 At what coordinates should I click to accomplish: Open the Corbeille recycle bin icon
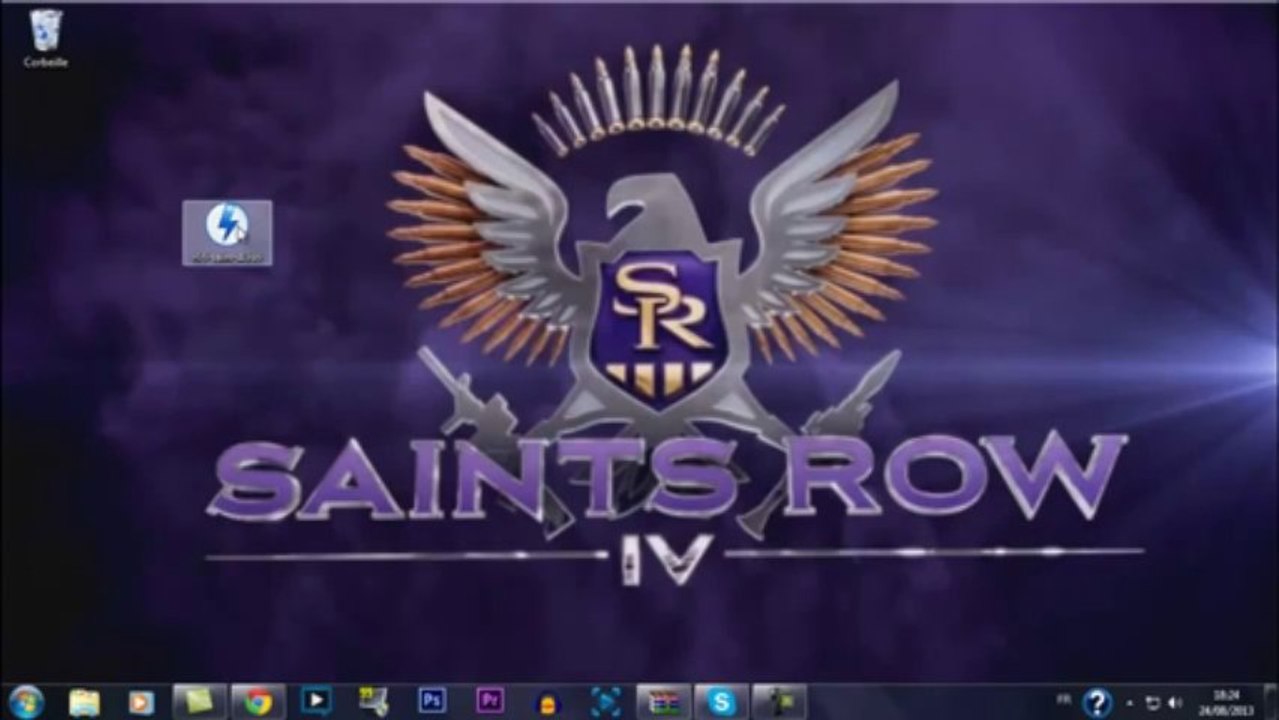tap(46, 38)
